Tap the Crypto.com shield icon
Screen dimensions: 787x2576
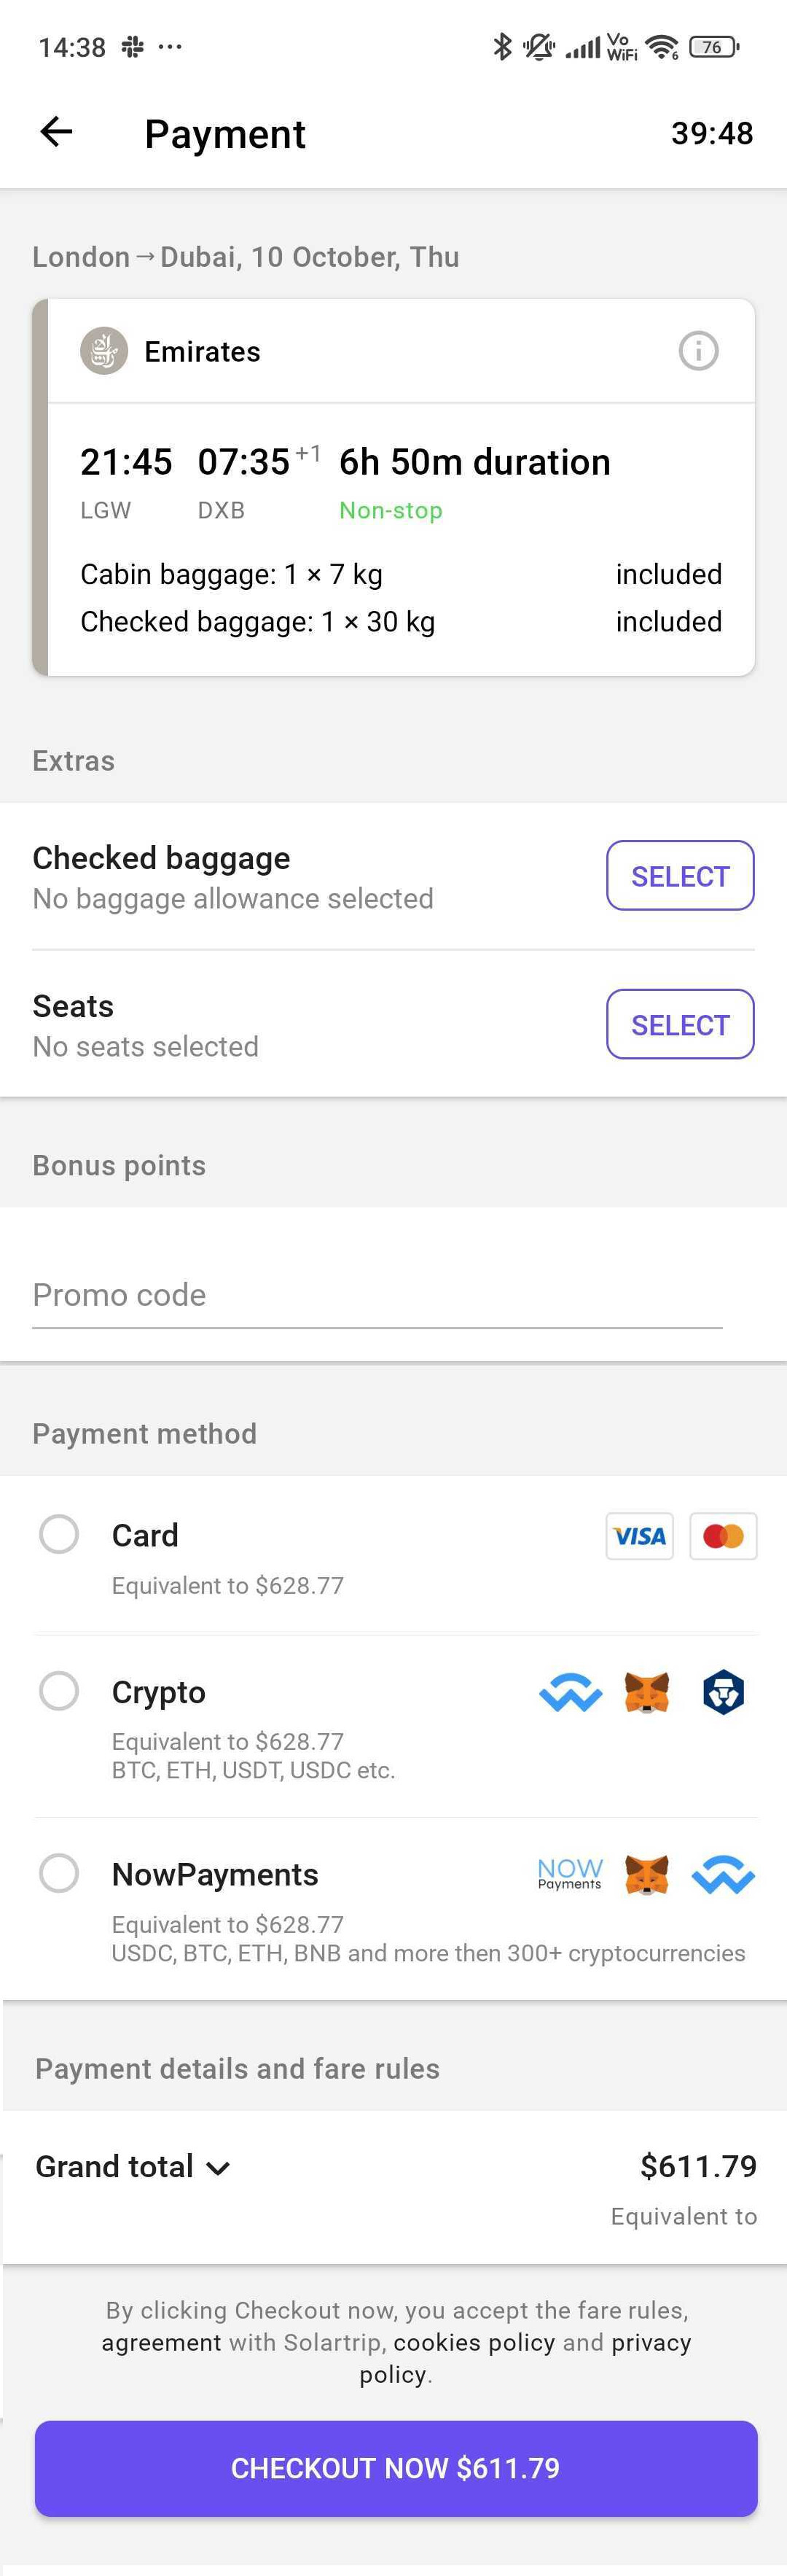pyautogui.click(x=723, y=1692)
